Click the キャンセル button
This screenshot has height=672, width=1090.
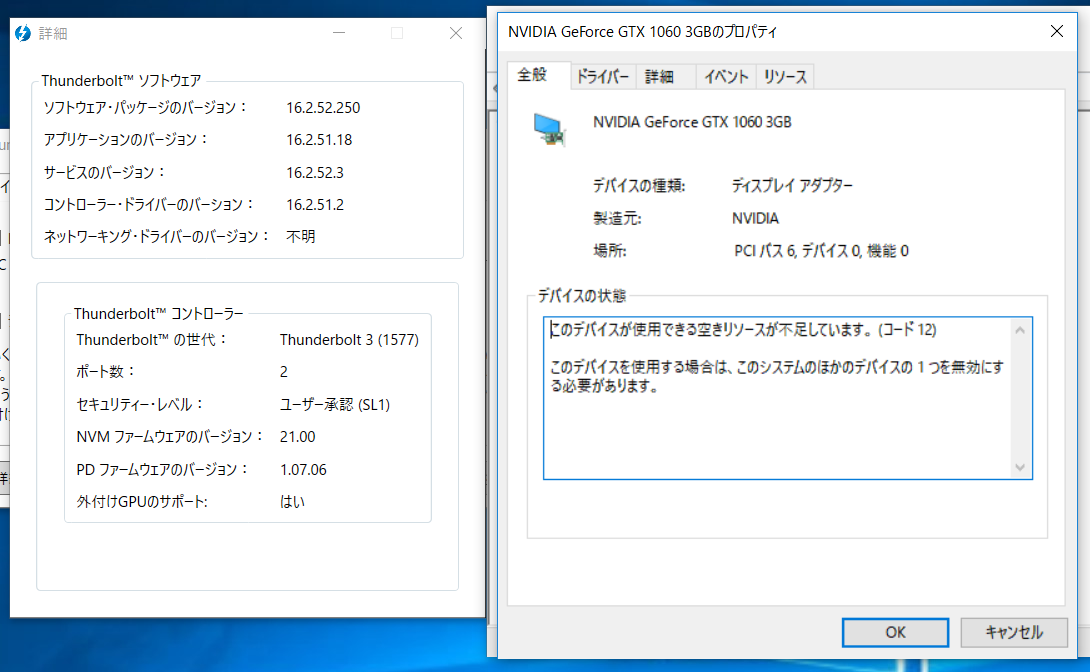click(1014, 632)
